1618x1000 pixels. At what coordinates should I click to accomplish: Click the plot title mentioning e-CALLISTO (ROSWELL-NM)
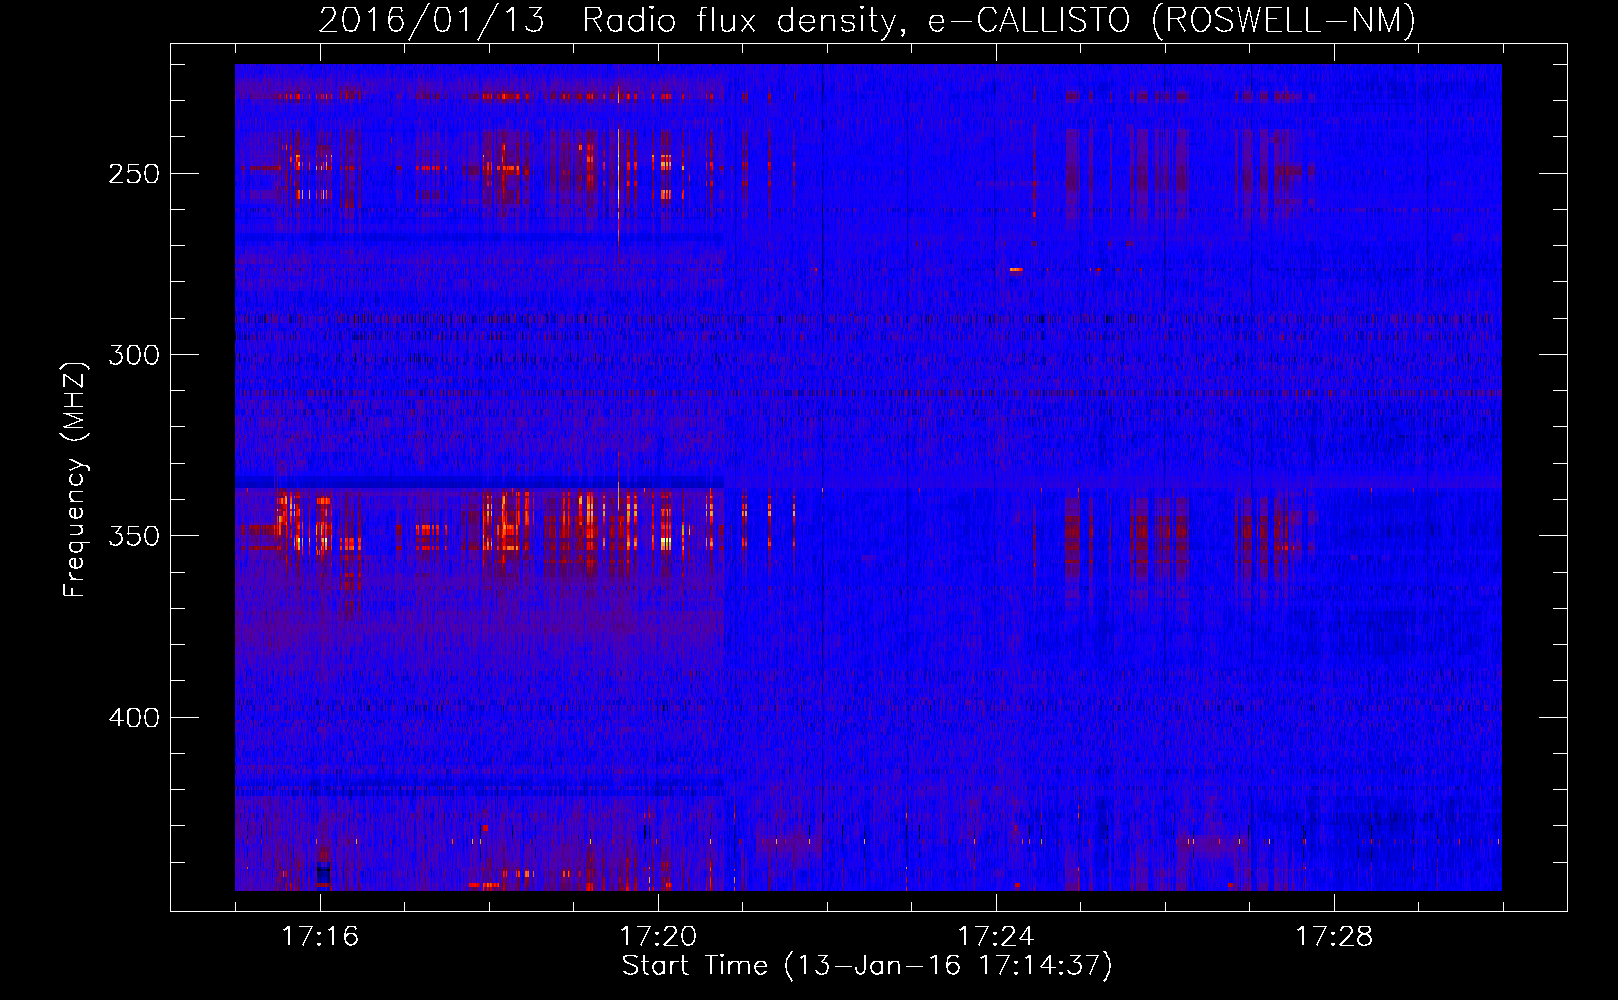pyautogui.click(x=867, y=20)
